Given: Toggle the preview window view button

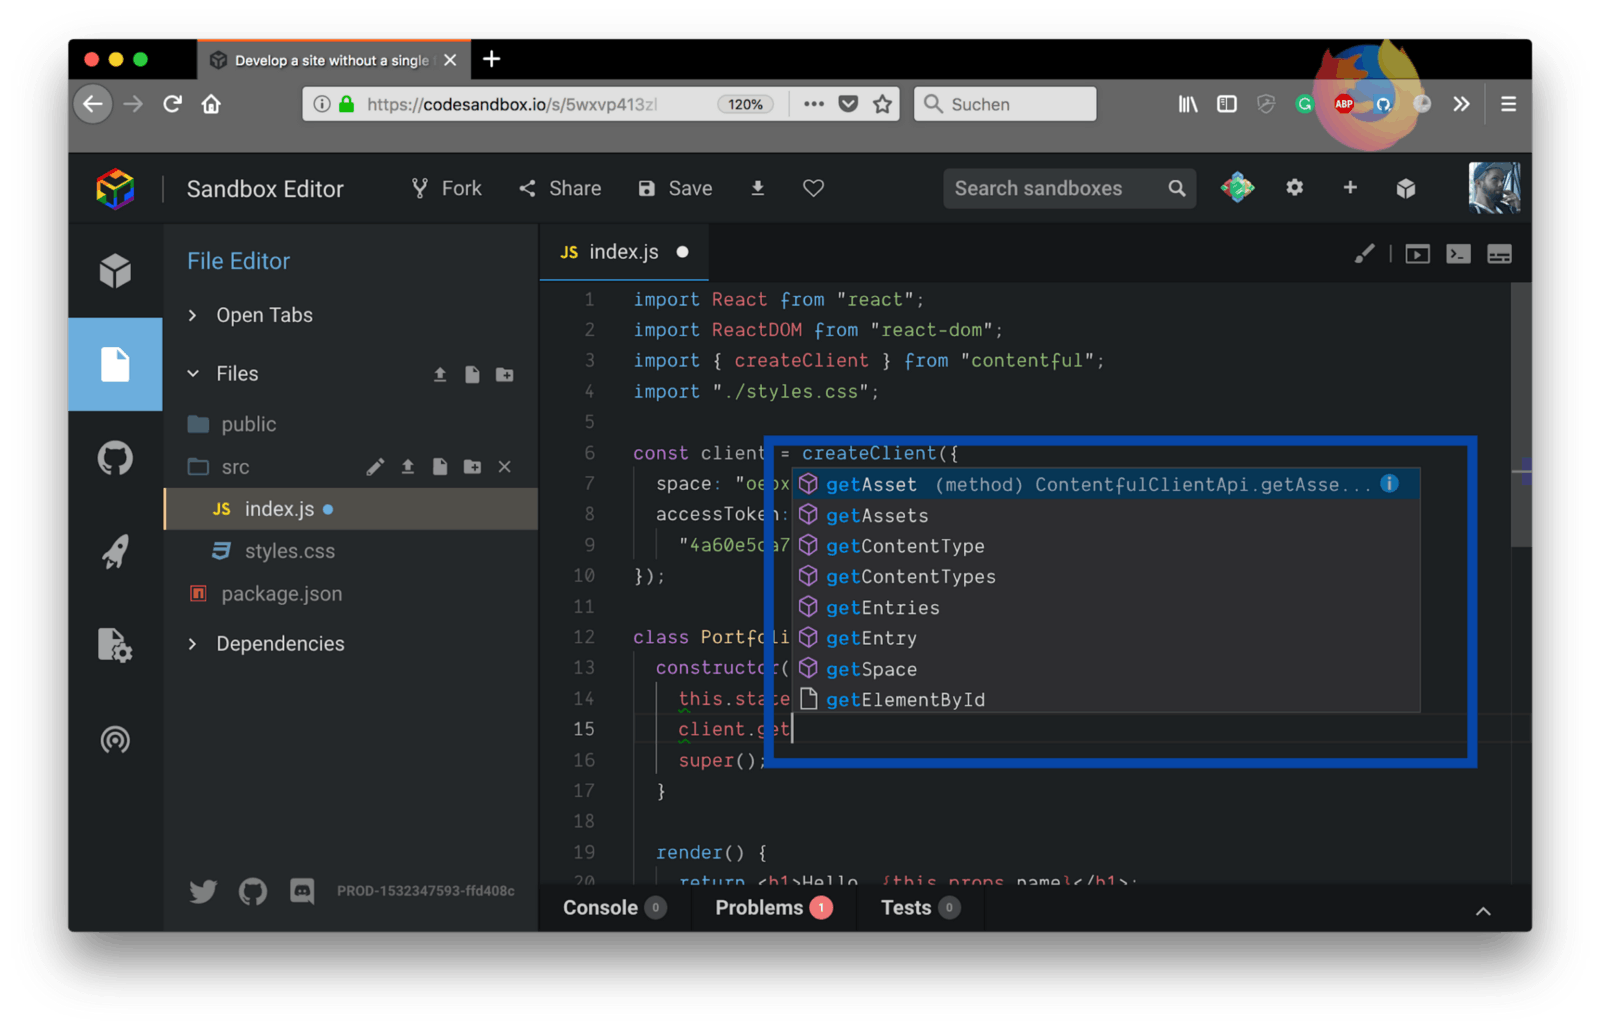Looking at the screenshot, I should (1417, 254).
